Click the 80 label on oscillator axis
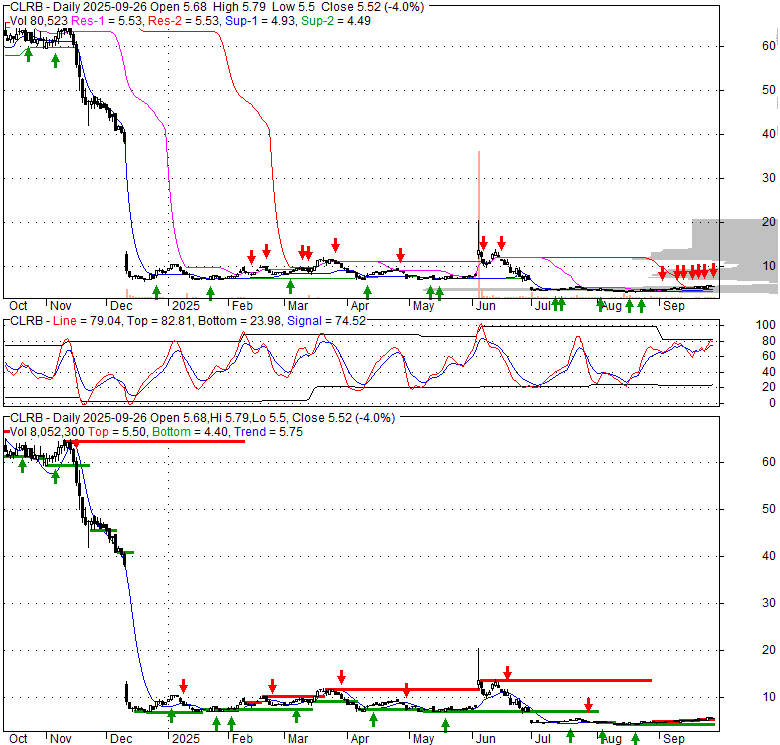780x745 pixels. [769, 341]
